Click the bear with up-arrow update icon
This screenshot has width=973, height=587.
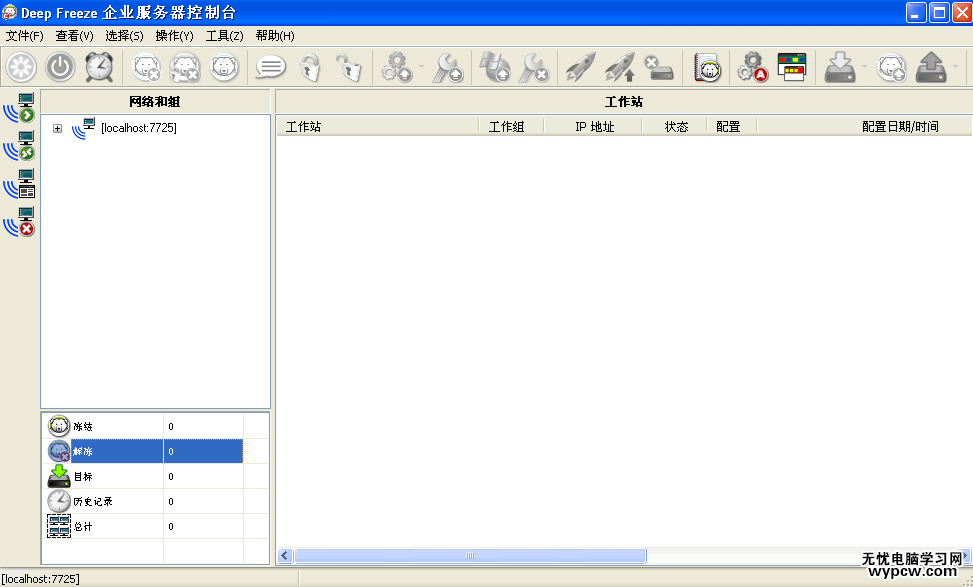pos(892,67)
